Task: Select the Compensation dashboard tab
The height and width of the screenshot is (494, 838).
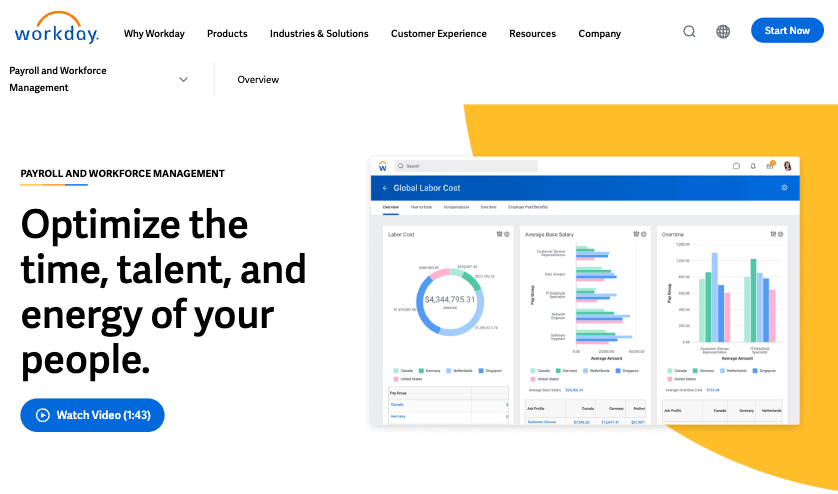Action: (x=456, y=207)
